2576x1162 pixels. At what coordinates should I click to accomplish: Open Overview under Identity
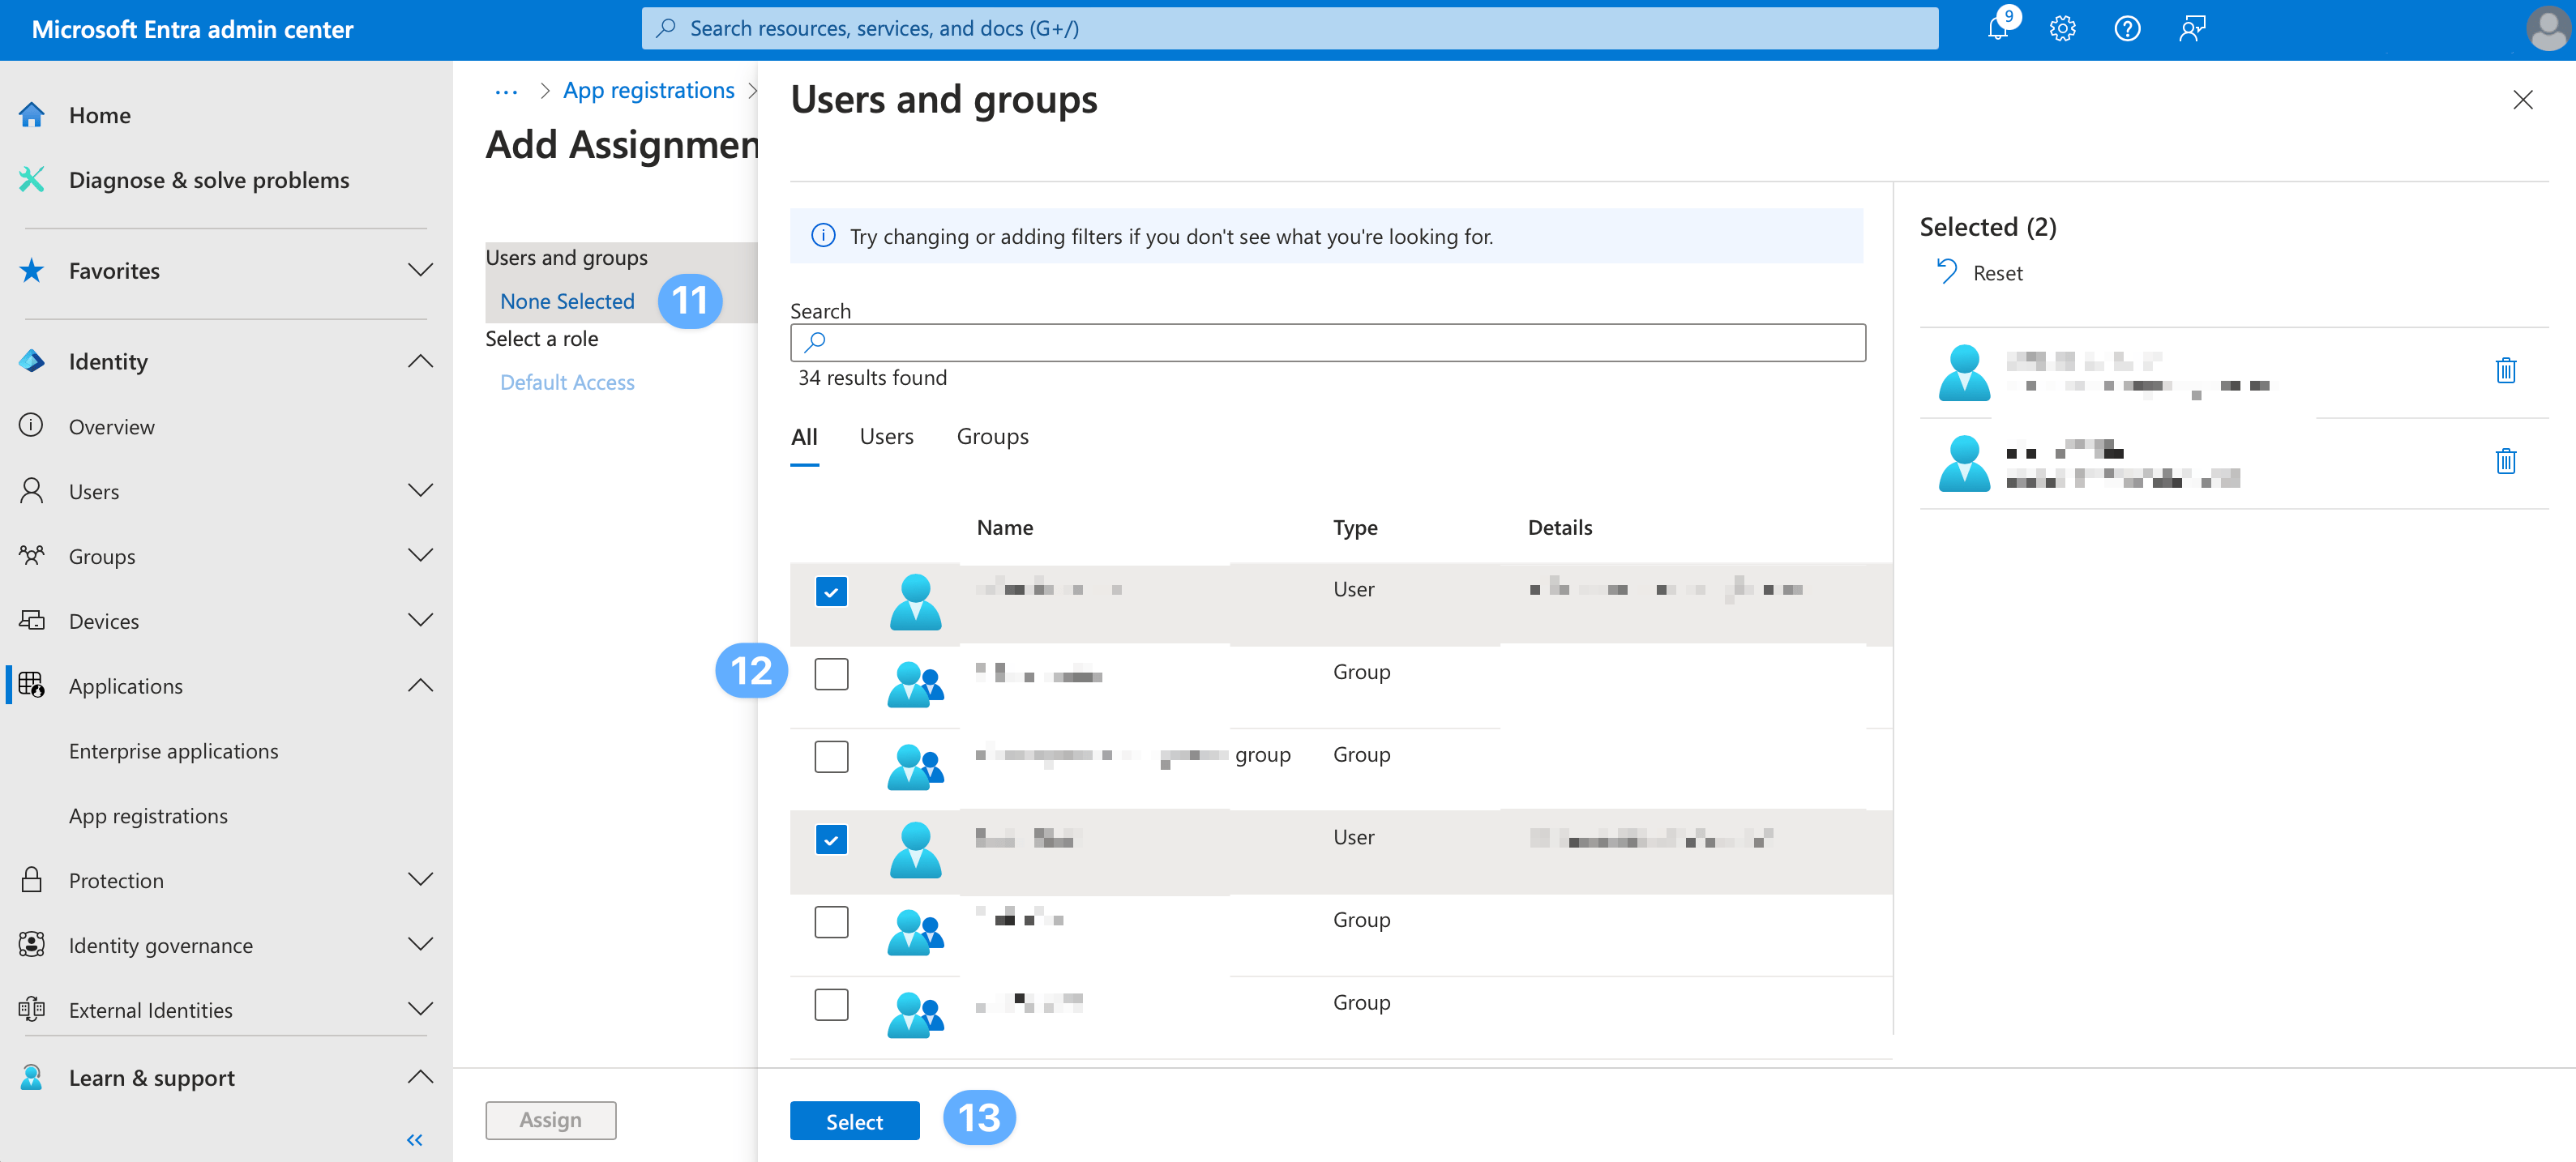tap(111, 427)
